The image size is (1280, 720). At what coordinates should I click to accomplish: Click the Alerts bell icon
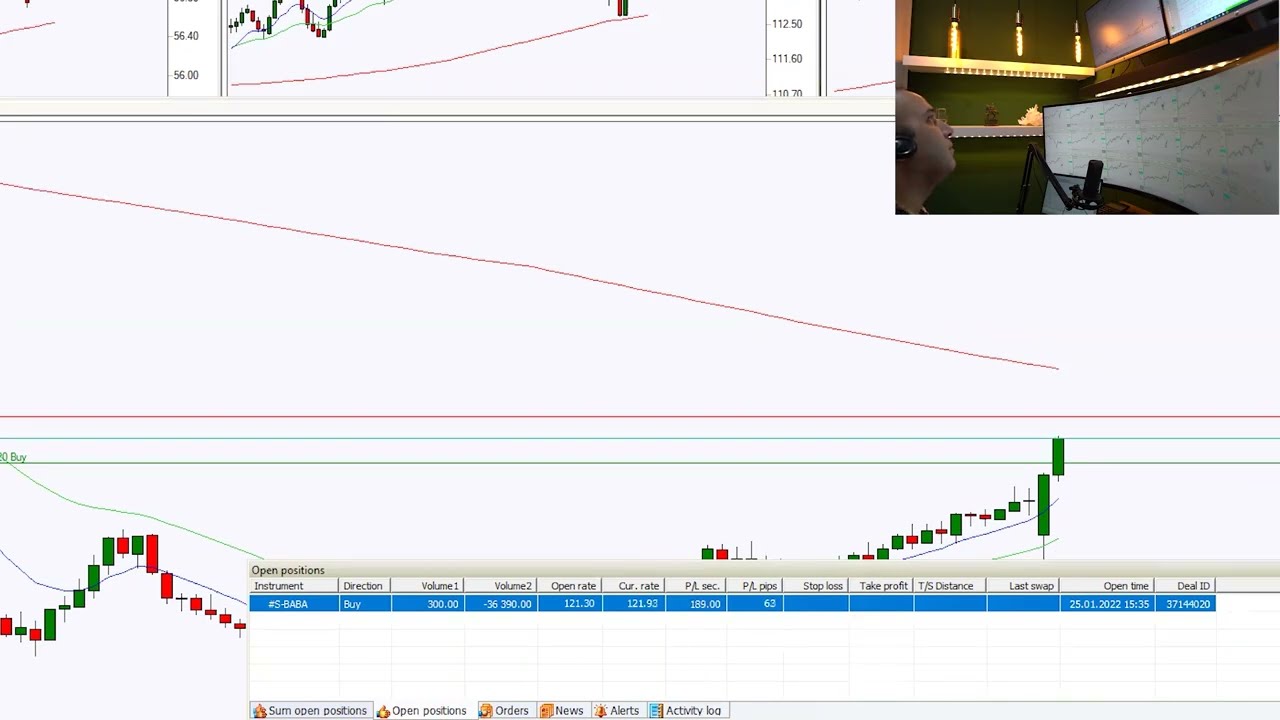(602, 711)
